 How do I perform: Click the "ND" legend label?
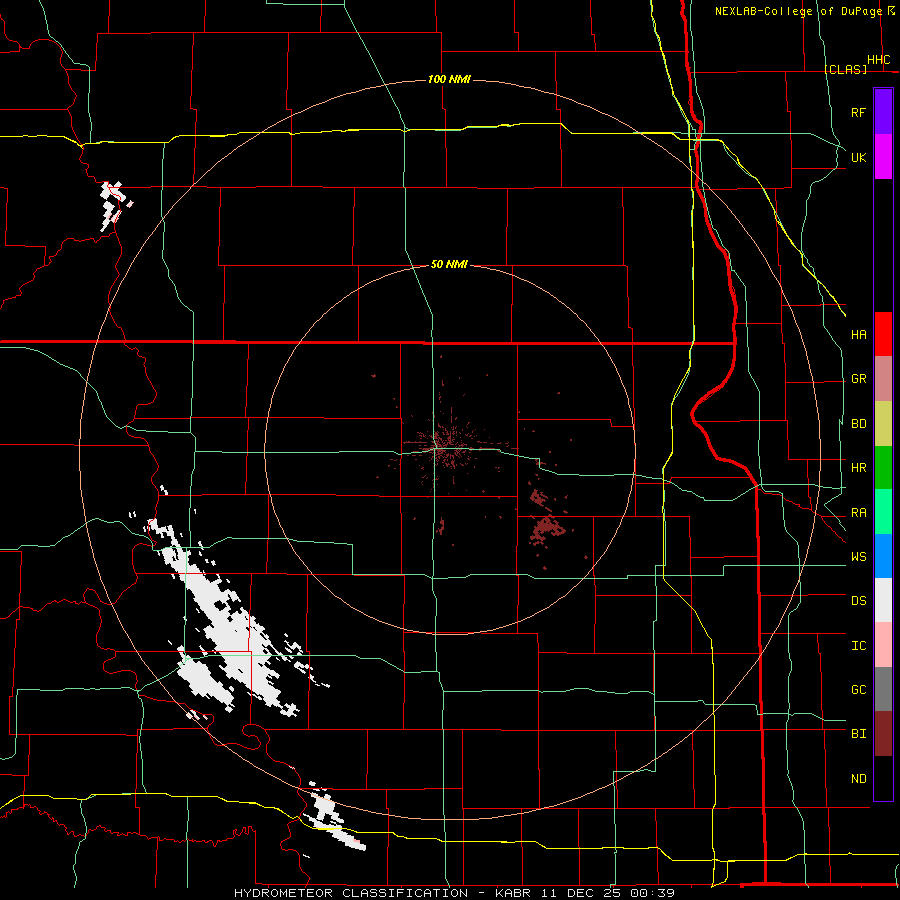[x=859, y=779]
